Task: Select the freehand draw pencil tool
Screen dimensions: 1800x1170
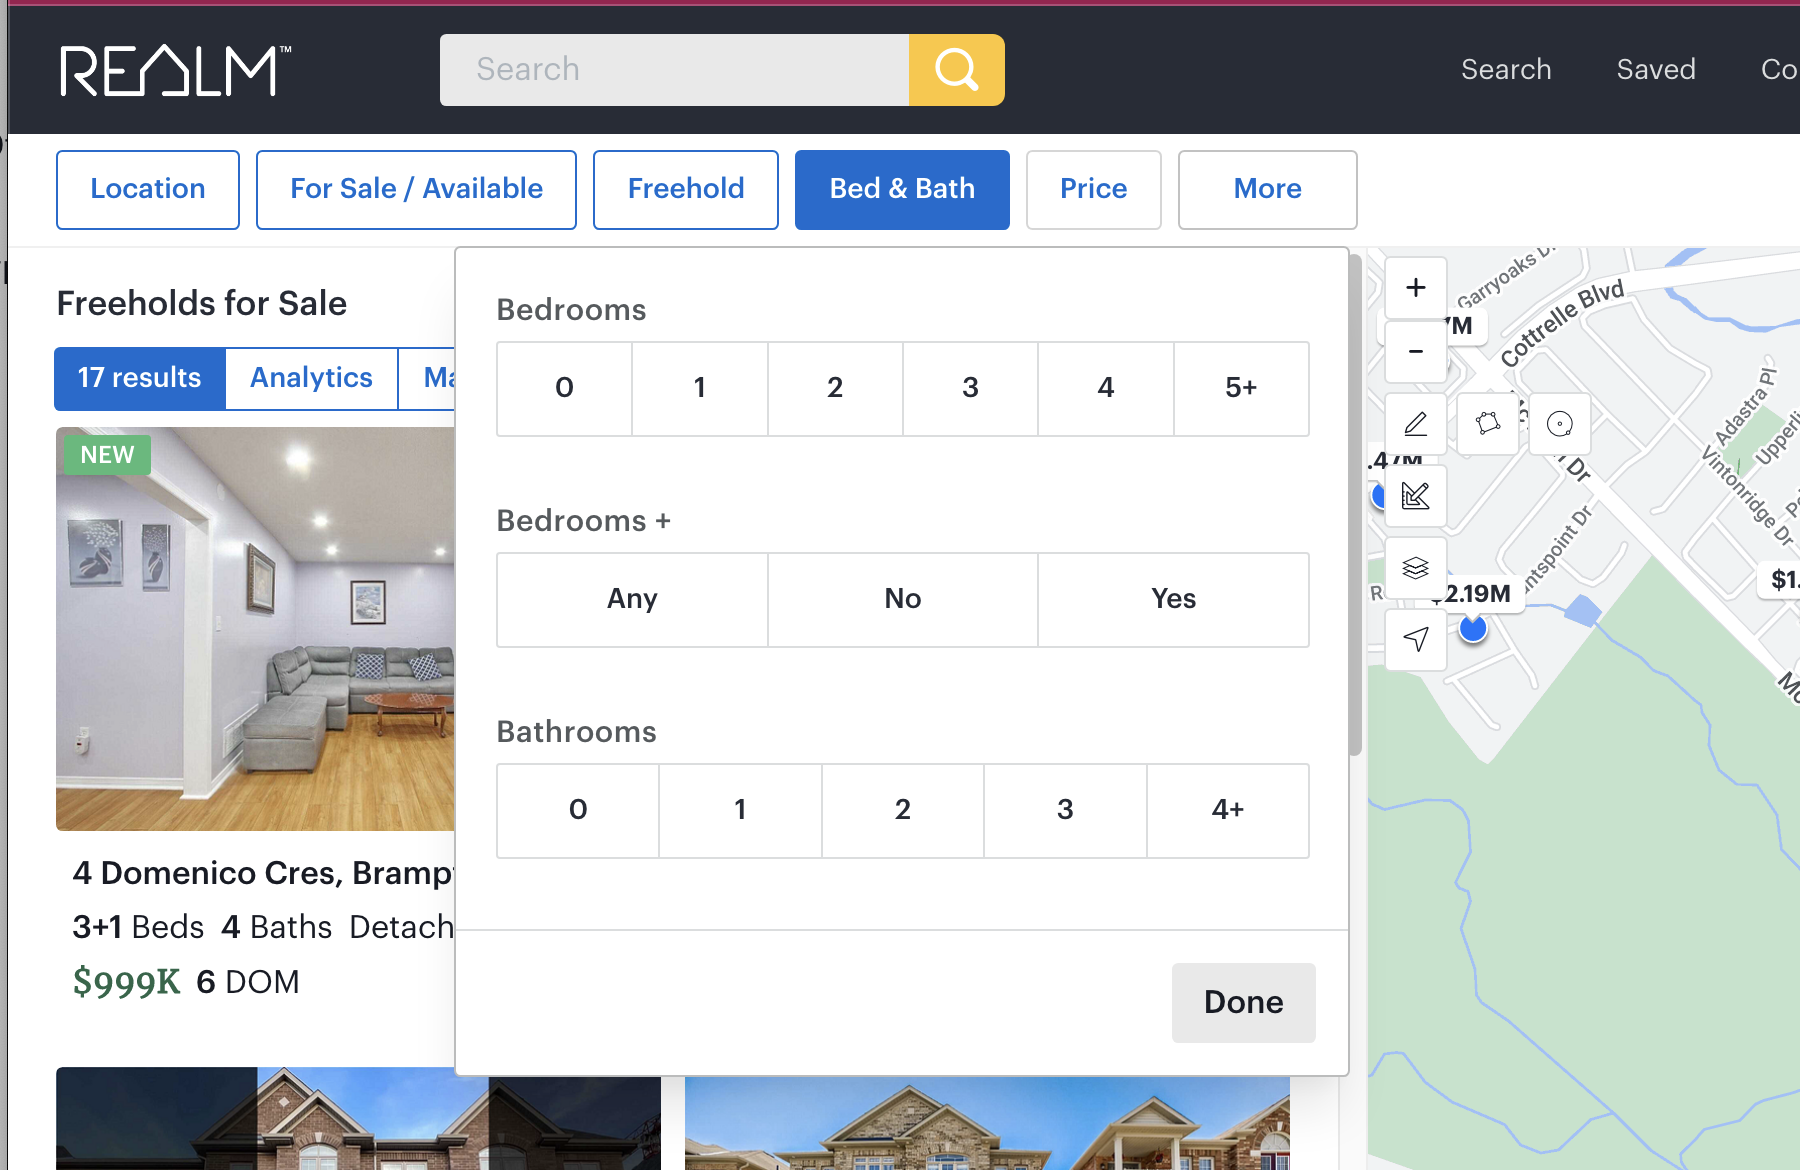Action: [x=1415, y=424]
